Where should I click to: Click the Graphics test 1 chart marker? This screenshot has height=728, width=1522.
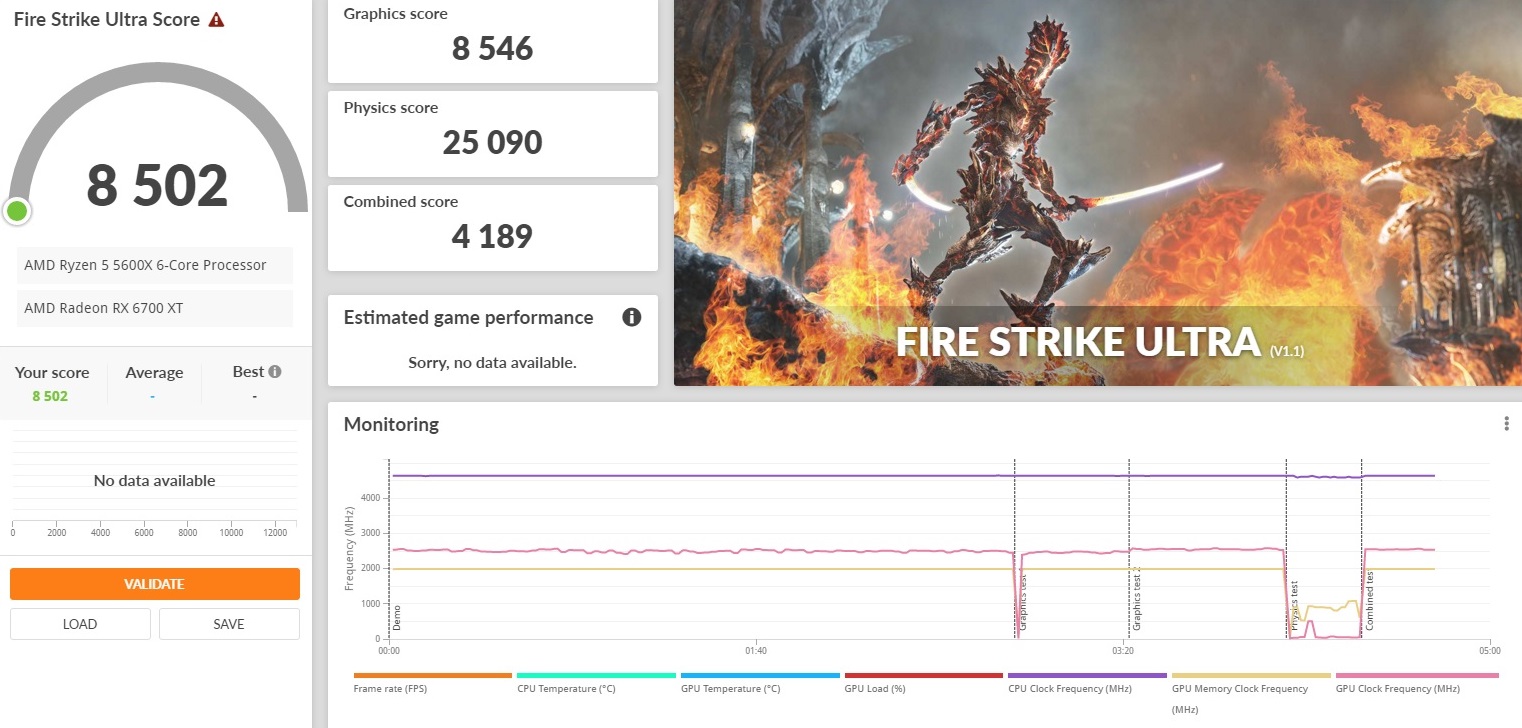1022,602
